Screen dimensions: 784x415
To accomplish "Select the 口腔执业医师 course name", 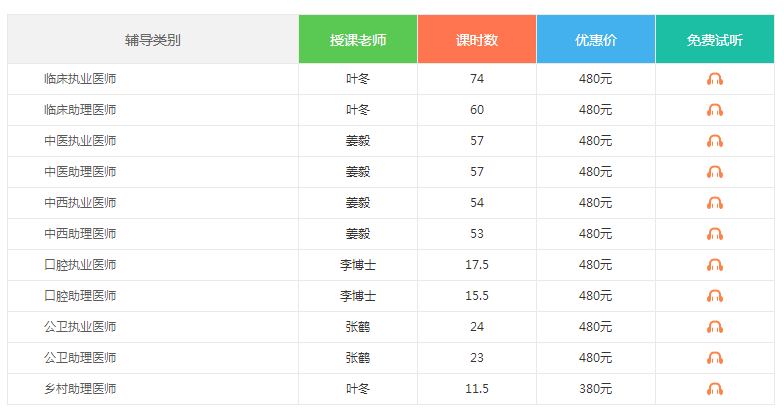I will pos(80,265).
